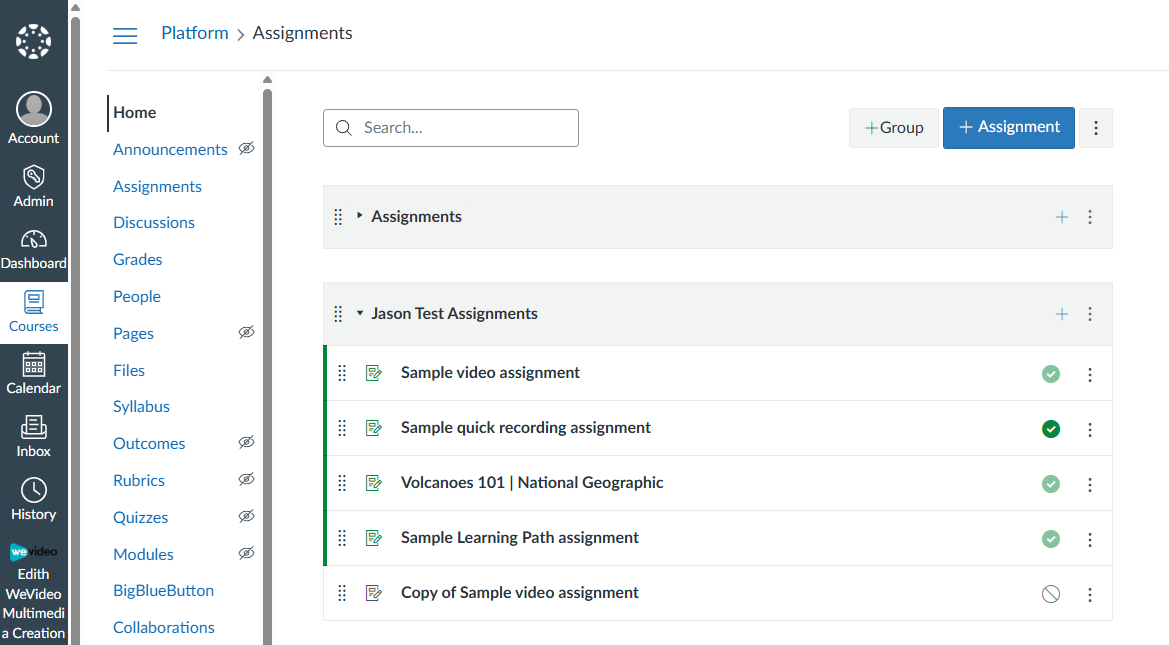The height and width of the screenshot is (645, 1169).
Task: Open options for Copy of Sample video assignment
Action: click(1090, 594)
